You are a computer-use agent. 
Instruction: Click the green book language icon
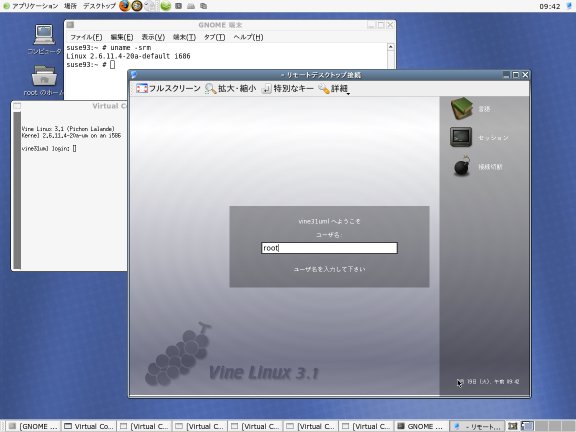tap(462, 108)
